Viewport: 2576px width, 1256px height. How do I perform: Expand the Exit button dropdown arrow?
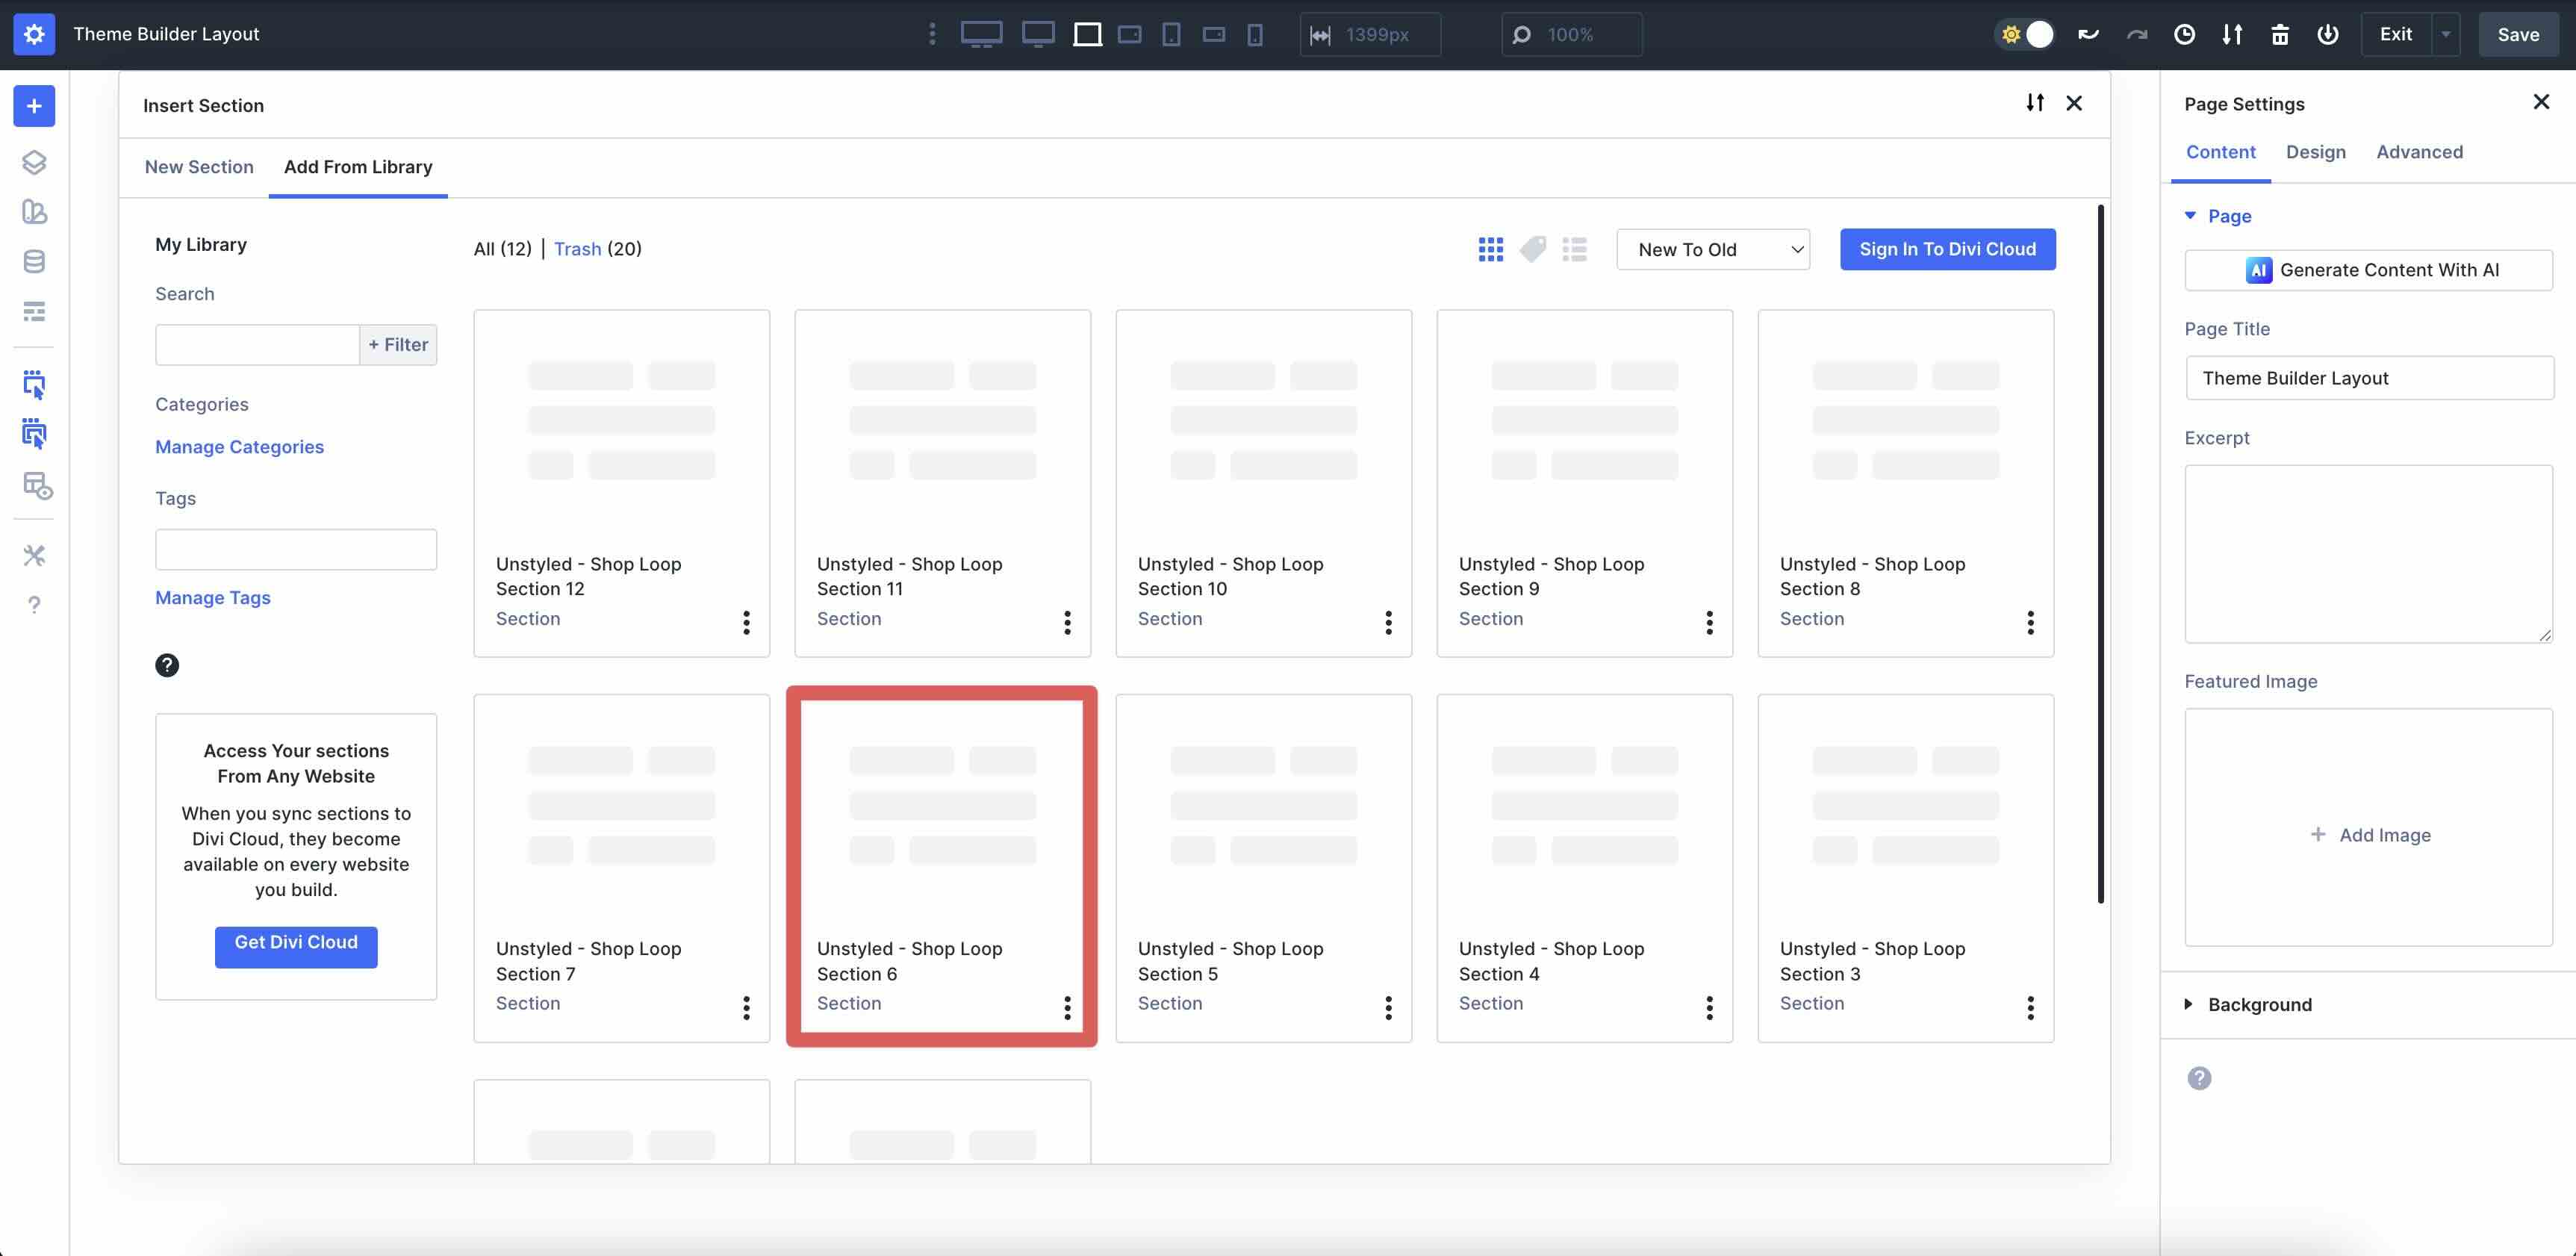tap(2446, 34)
